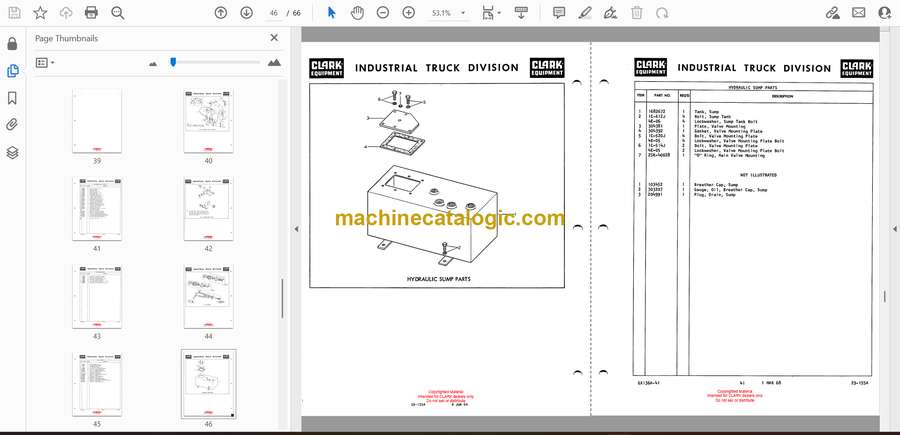Click 'Breather Cap, Sump' description row
The image size is (900, 435).
pos(715,185)
